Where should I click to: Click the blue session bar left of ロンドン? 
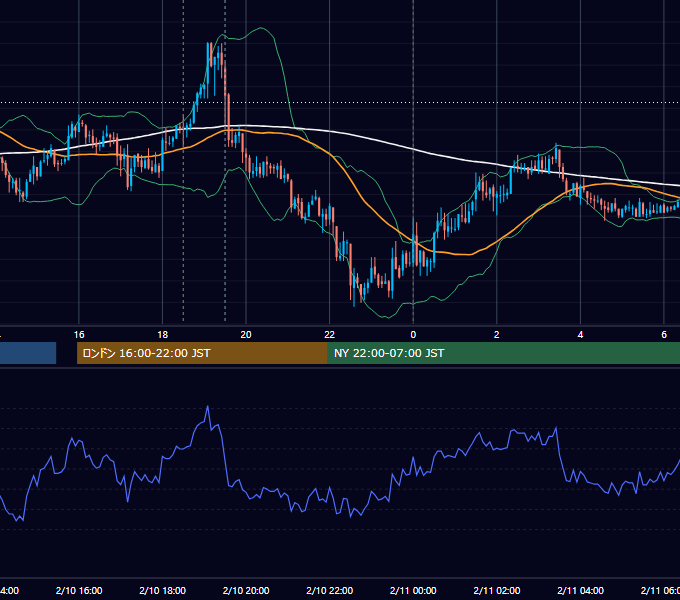(28, 353)
